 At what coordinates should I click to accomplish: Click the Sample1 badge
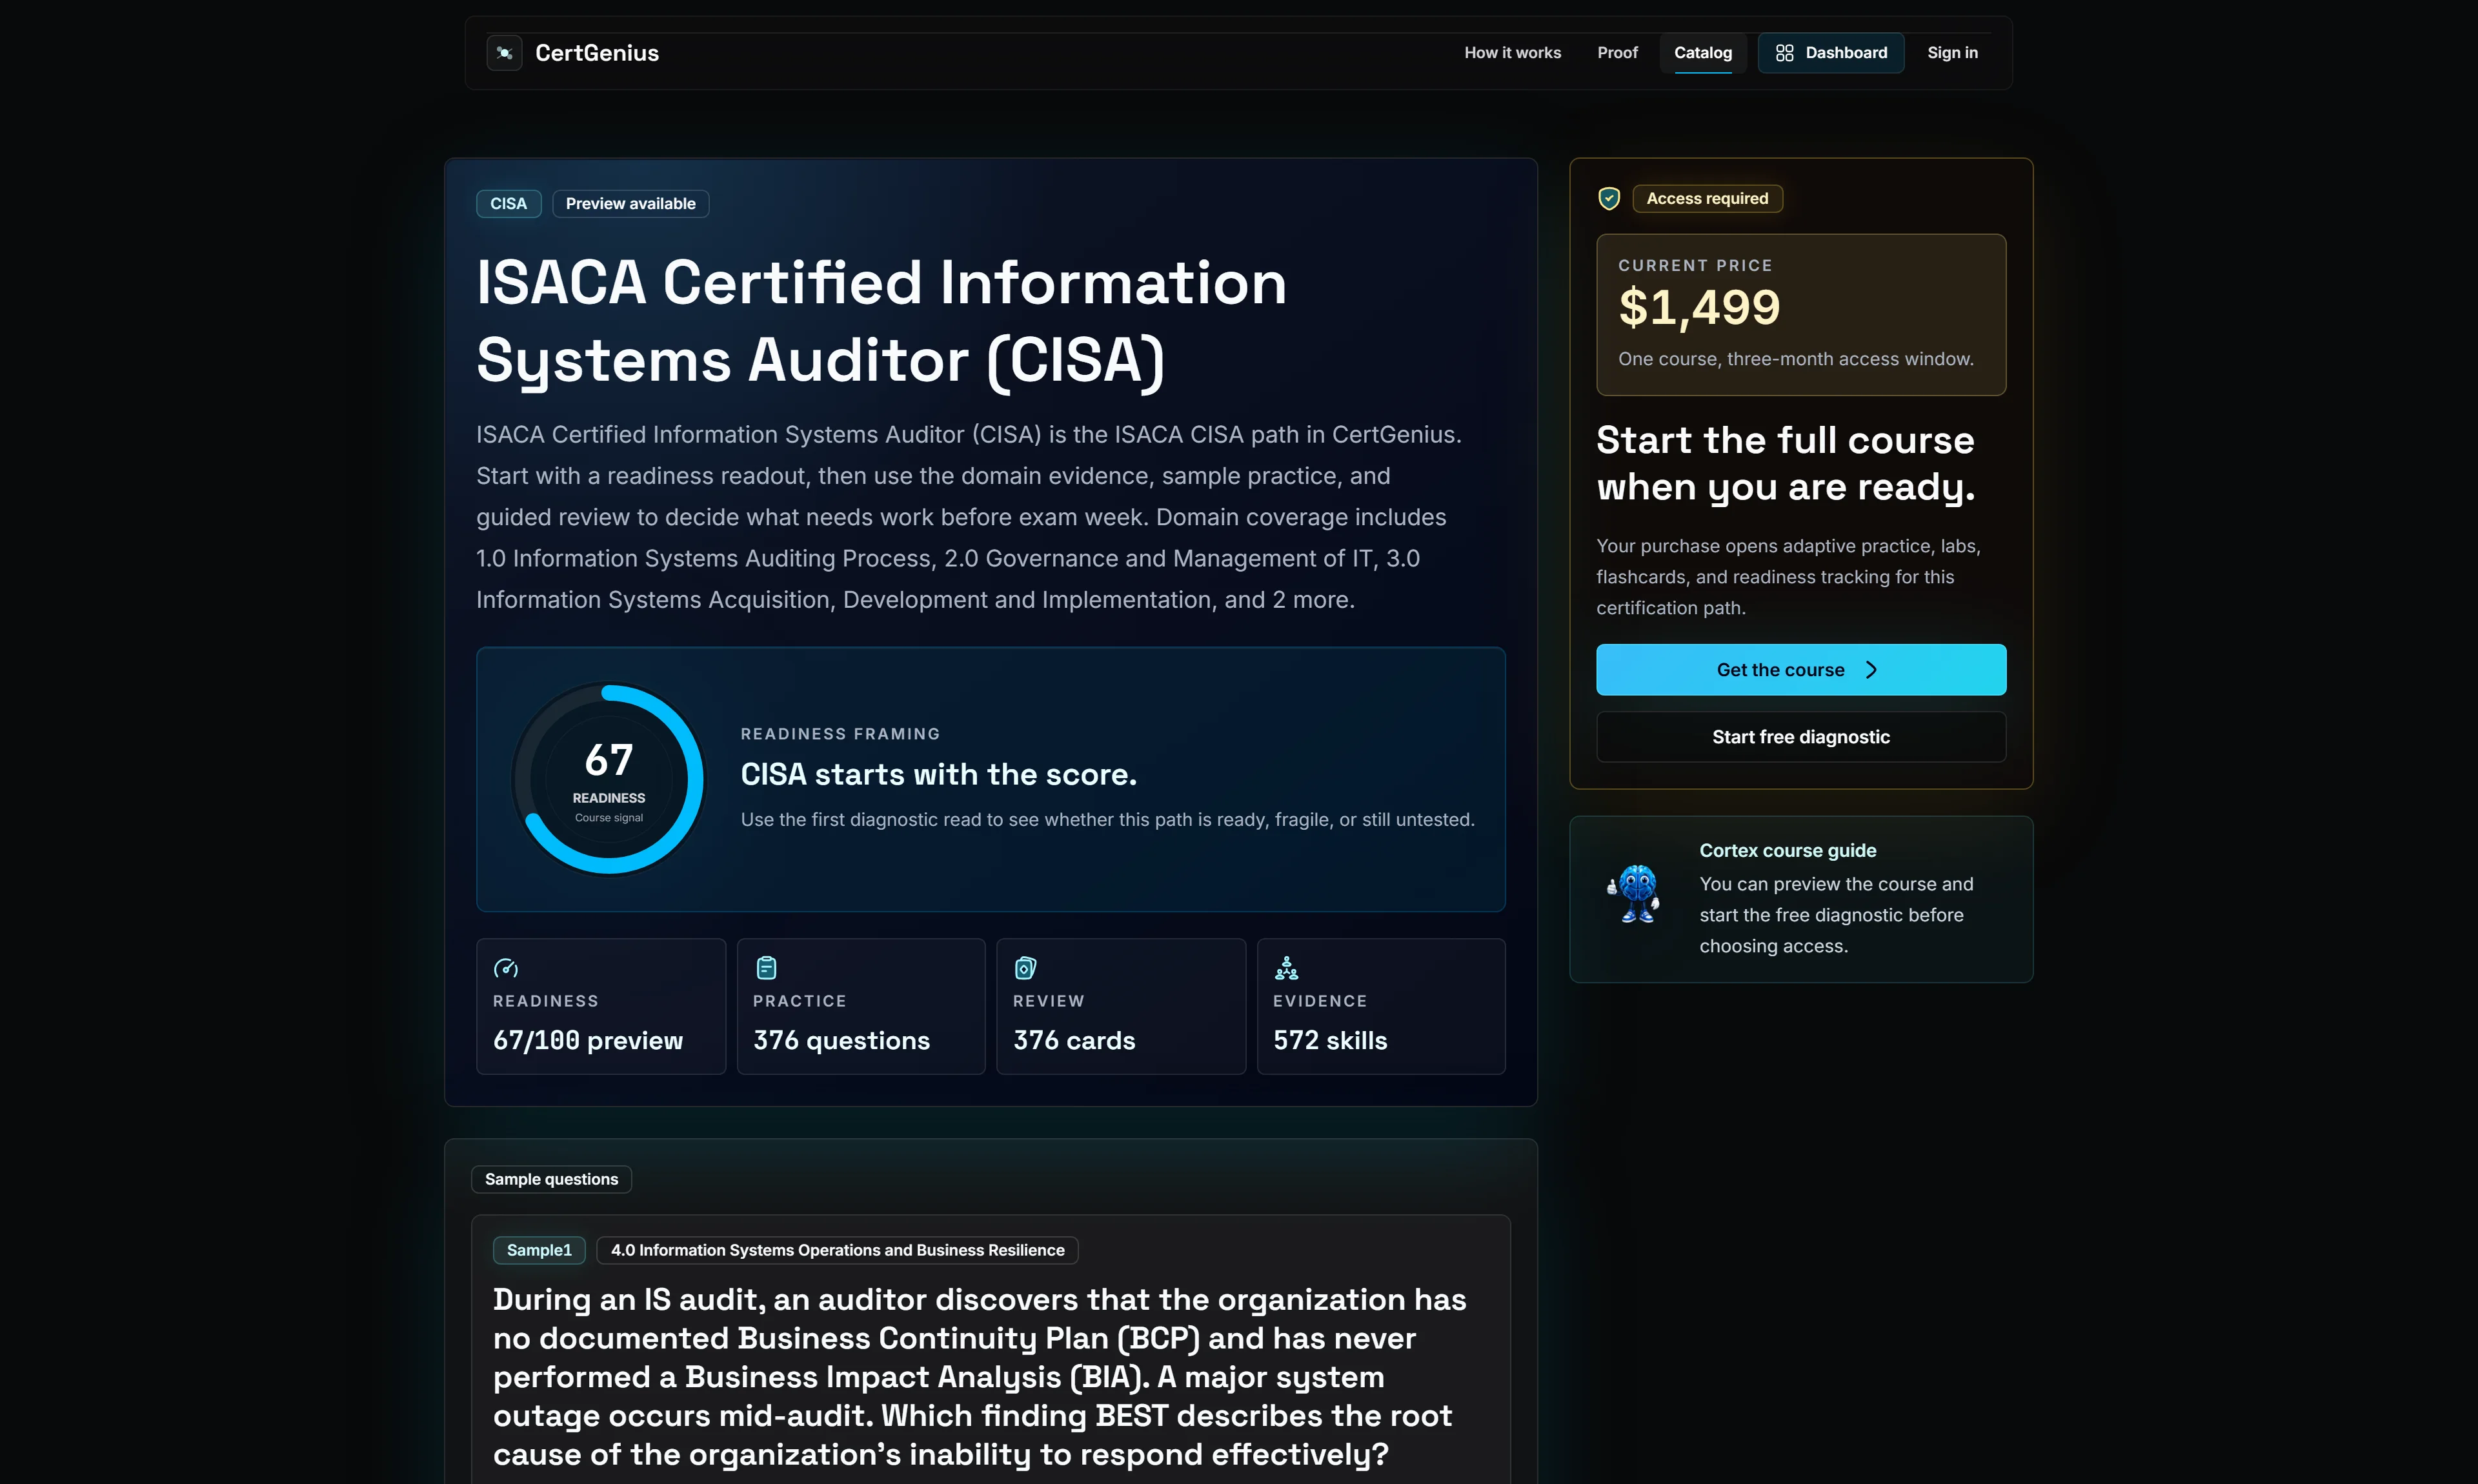[x=539, y=1251]
